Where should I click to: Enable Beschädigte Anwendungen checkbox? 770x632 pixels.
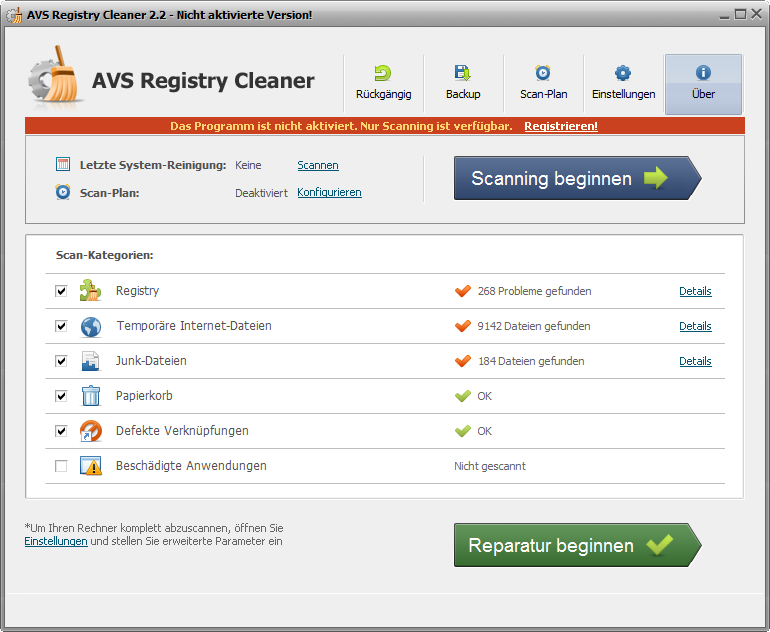(61, 466)
